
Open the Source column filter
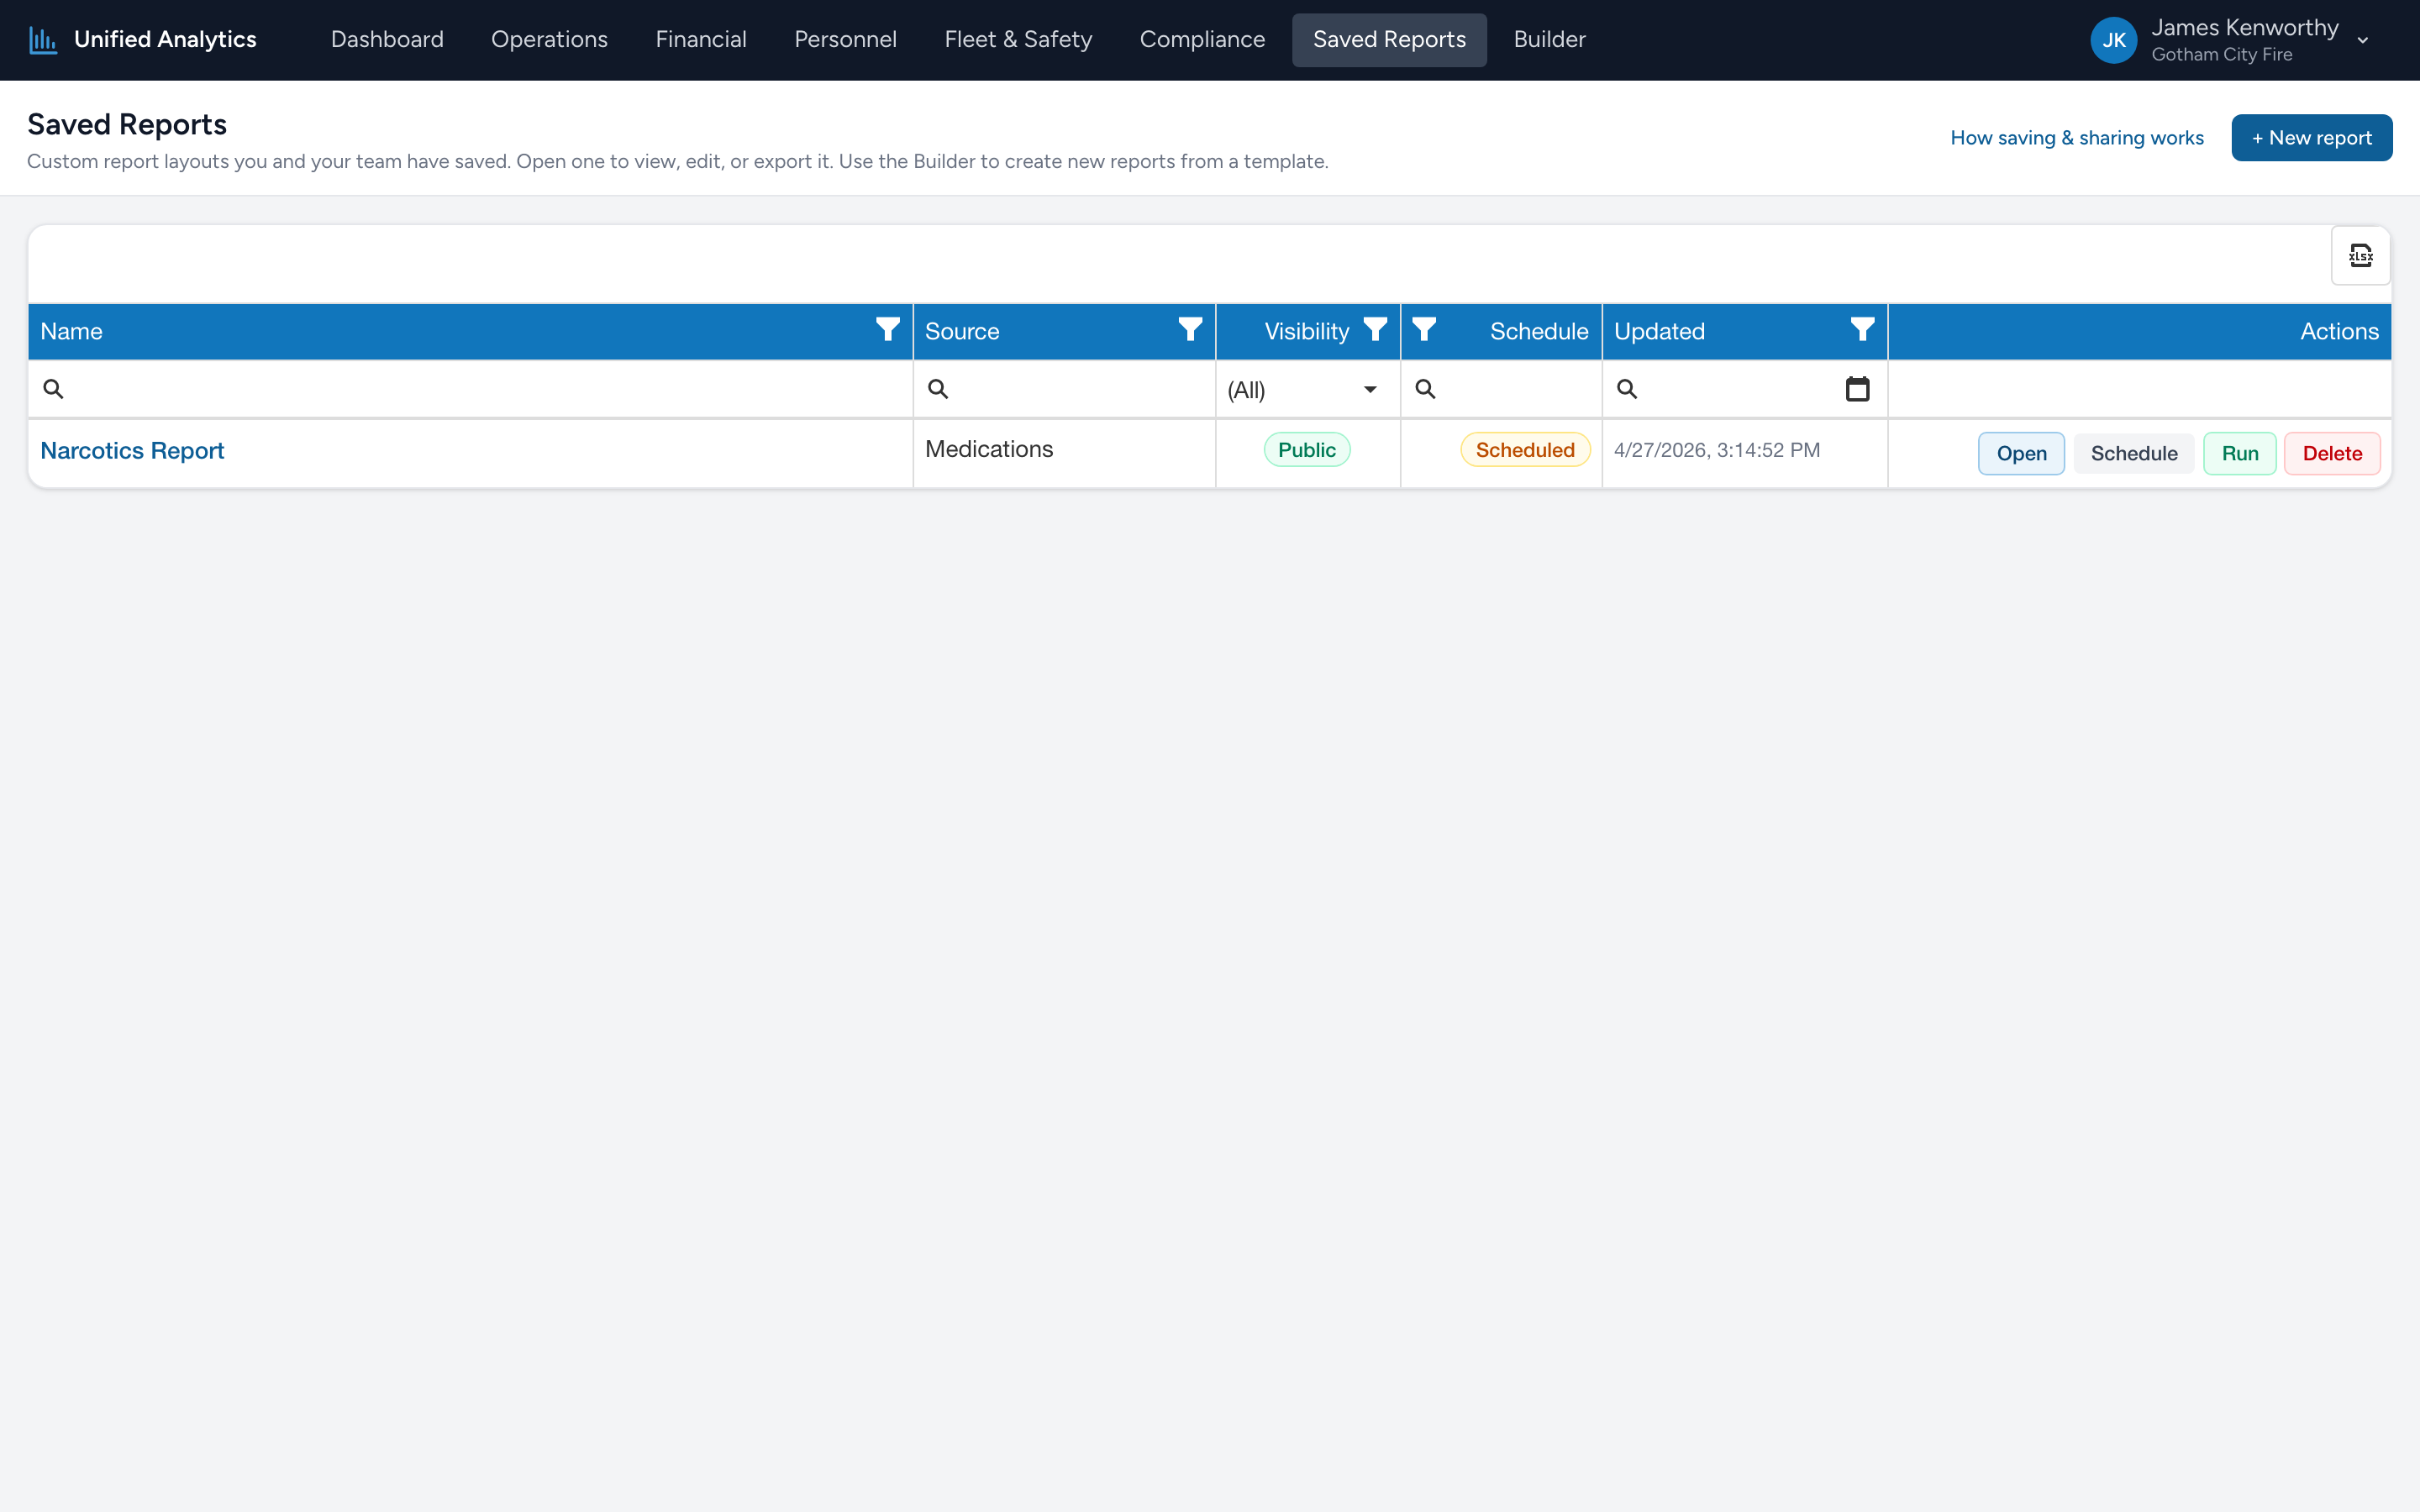pos(1190,330)
